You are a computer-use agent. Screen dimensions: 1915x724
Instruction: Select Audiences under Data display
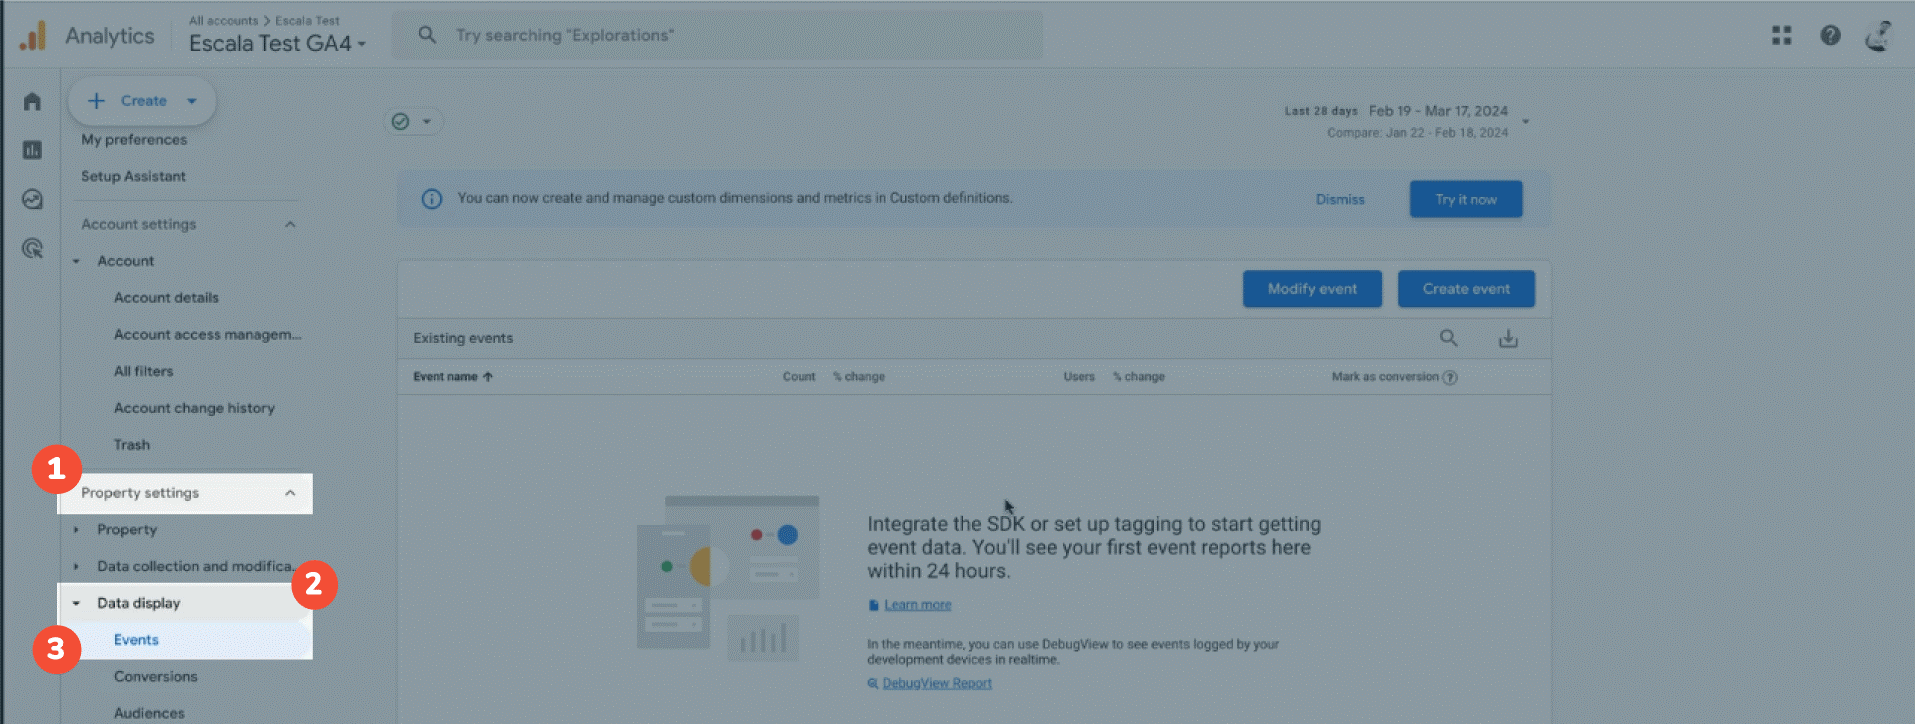pos(149,713)
